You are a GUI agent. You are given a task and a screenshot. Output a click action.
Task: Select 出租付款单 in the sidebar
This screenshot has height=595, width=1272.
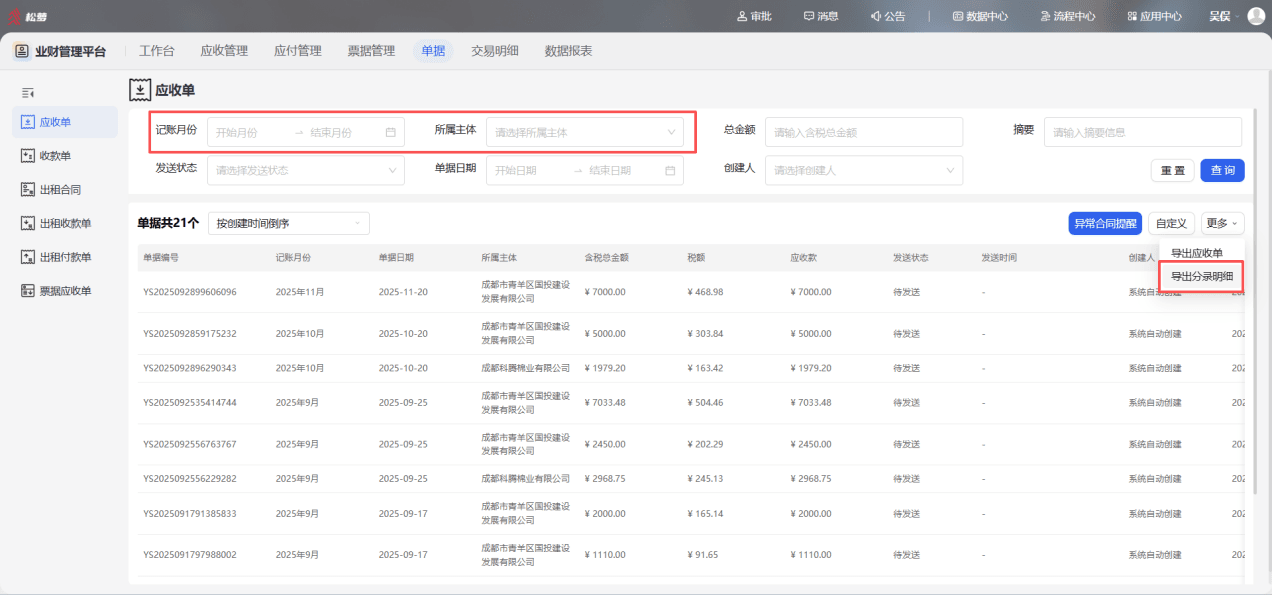pos(65,258)
